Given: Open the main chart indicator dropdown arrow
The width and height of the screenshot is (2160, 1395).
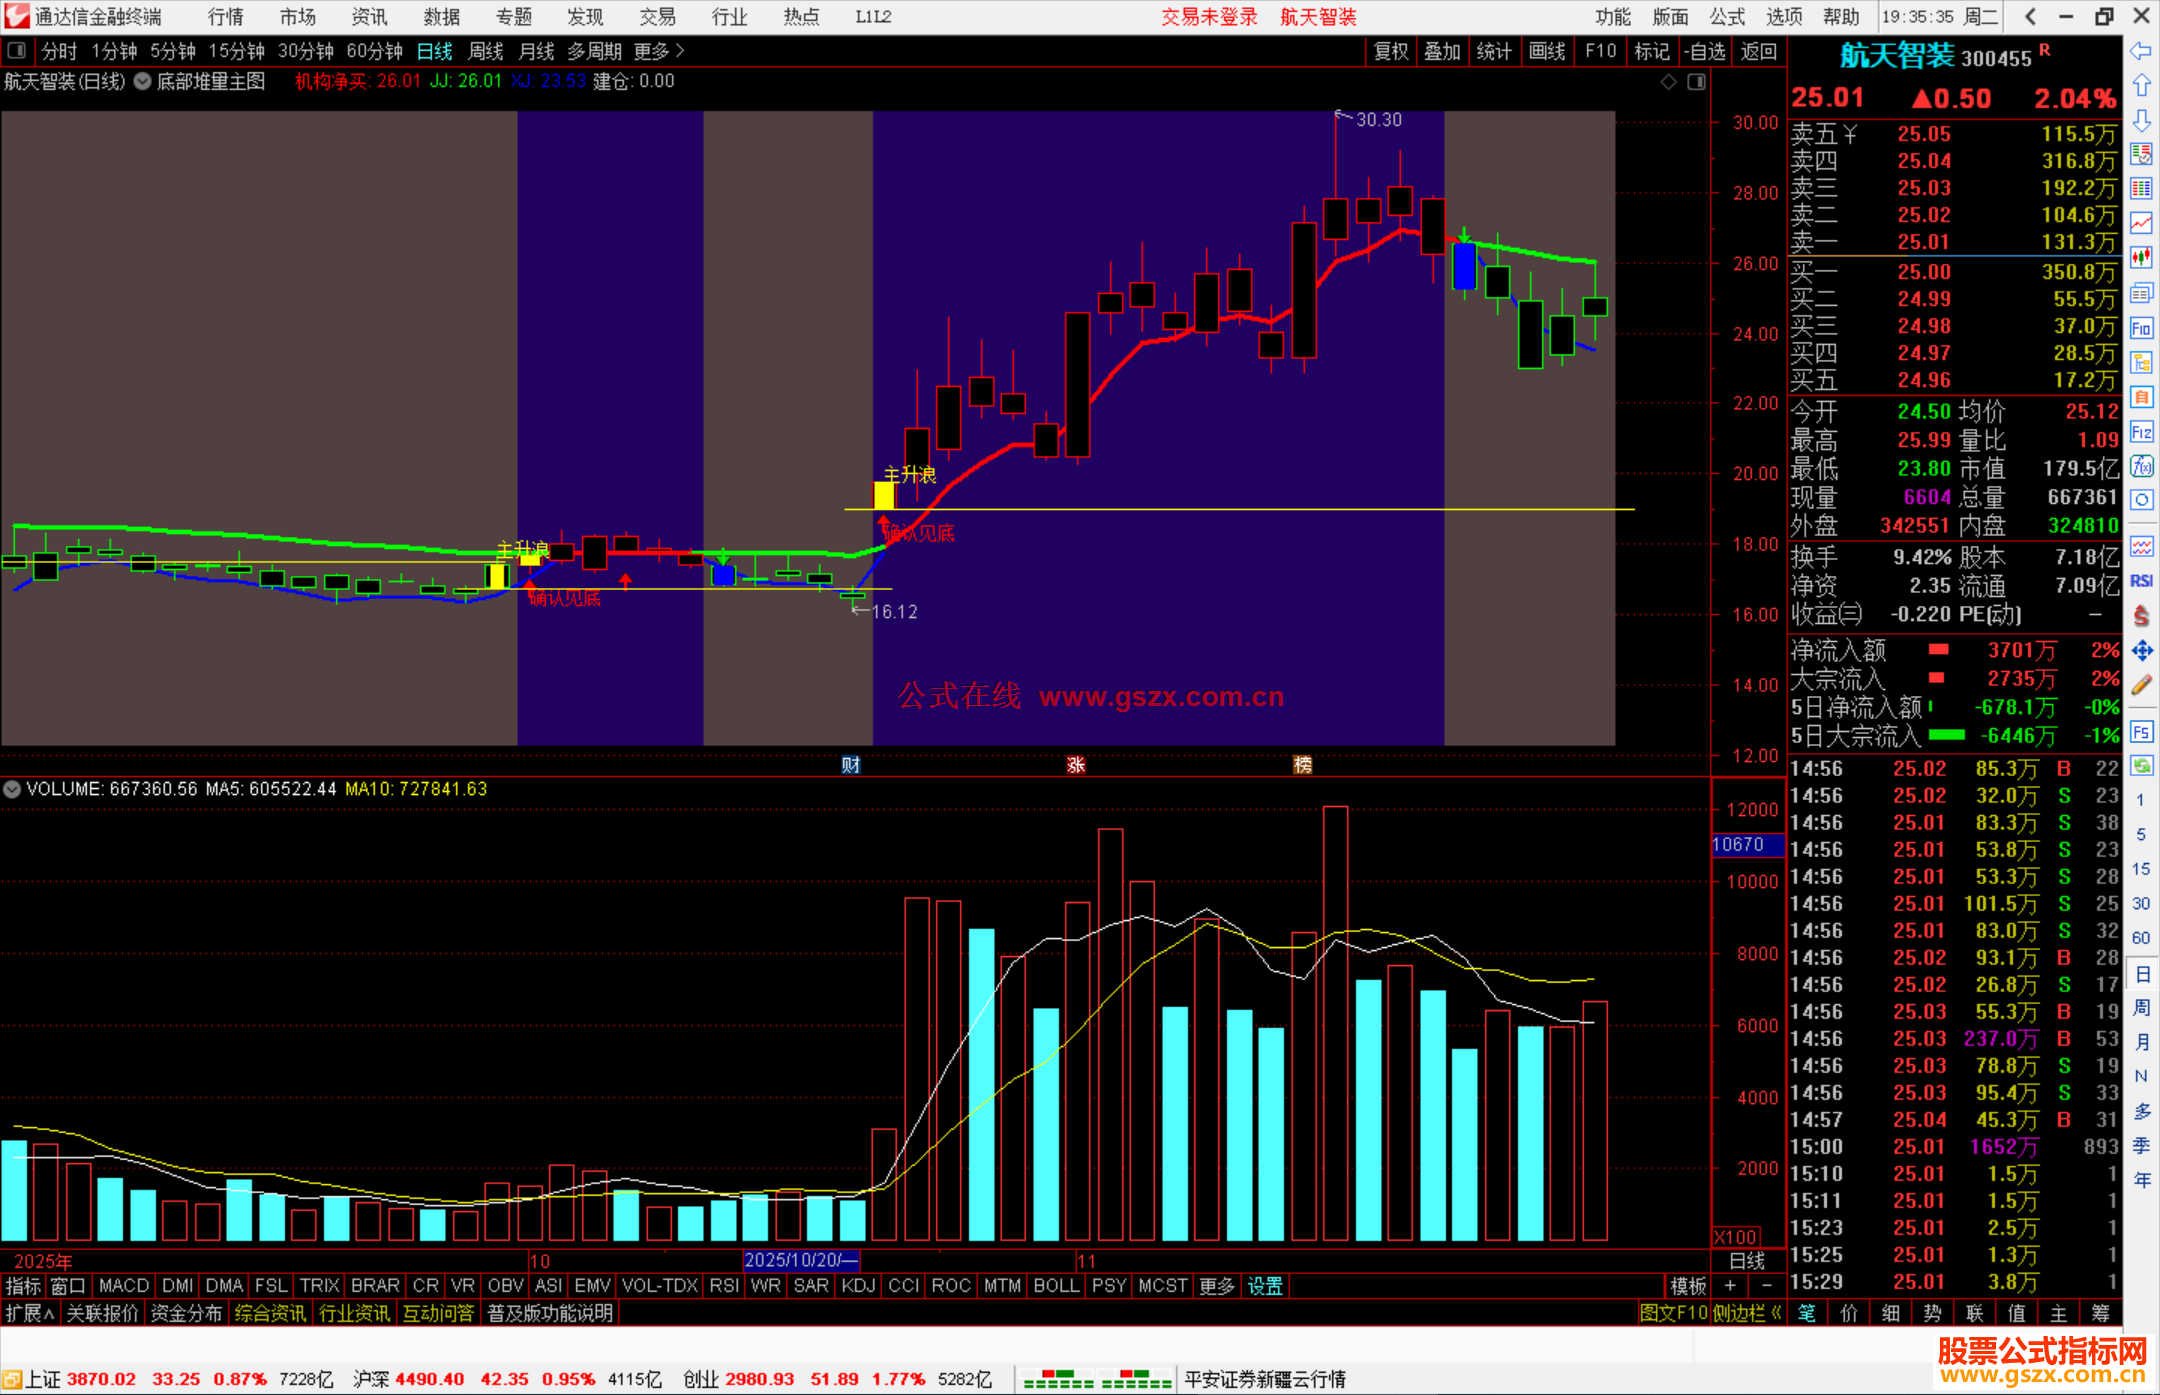Looking at the screenshot, I should point(143,82).
